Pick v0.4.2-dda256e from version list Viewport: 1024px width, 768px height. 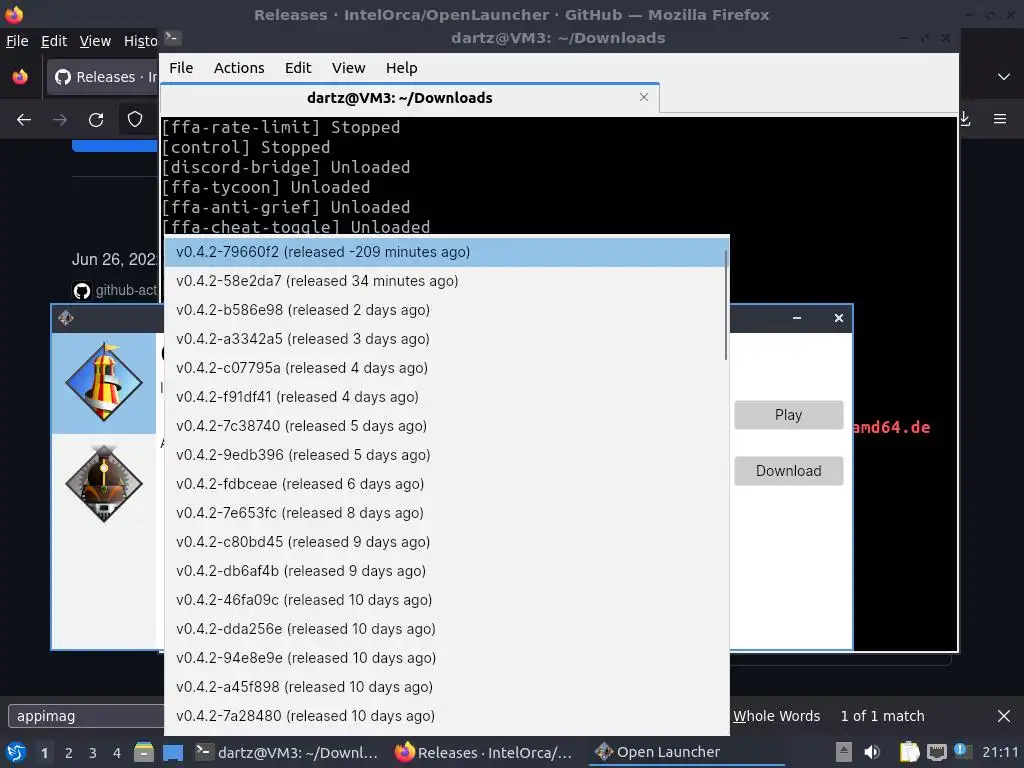pyautogui.click(x=444, y=629)
